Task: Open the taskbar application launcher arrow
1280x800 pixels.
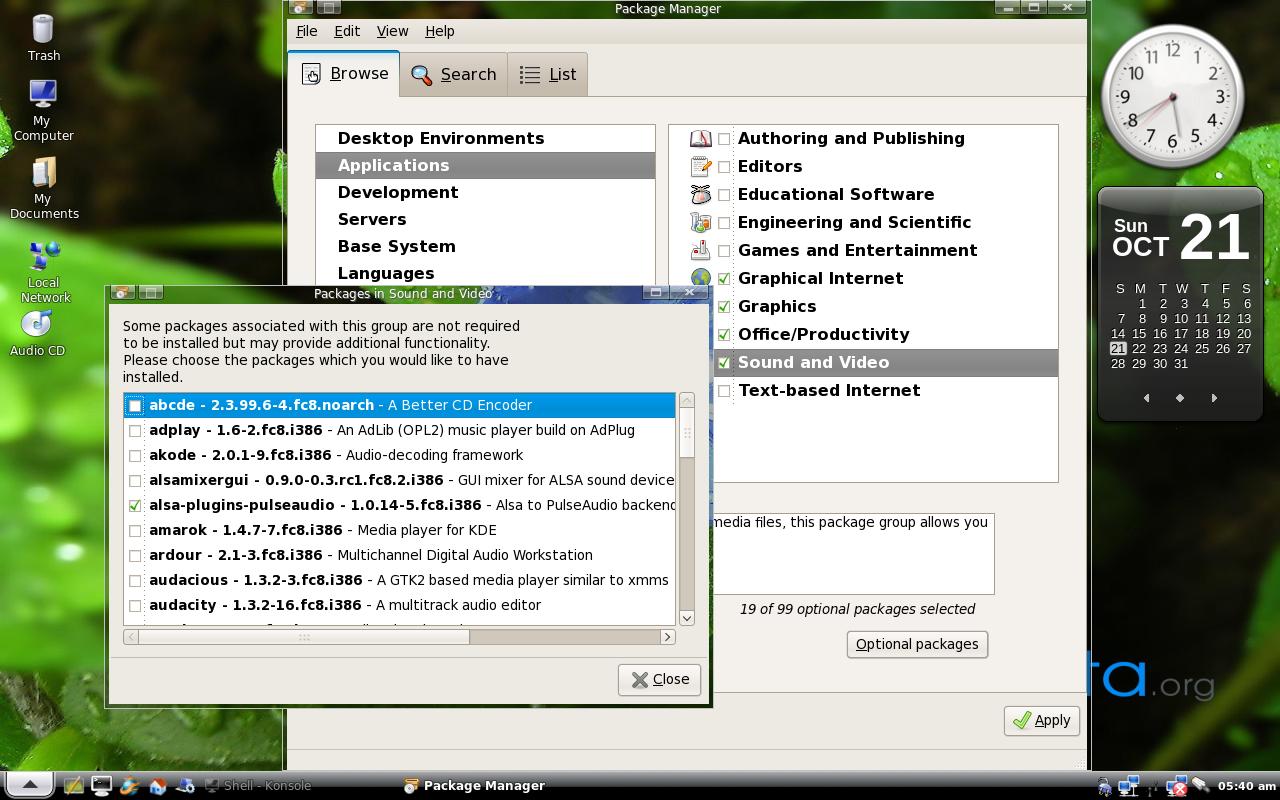Action: point(30,785)
